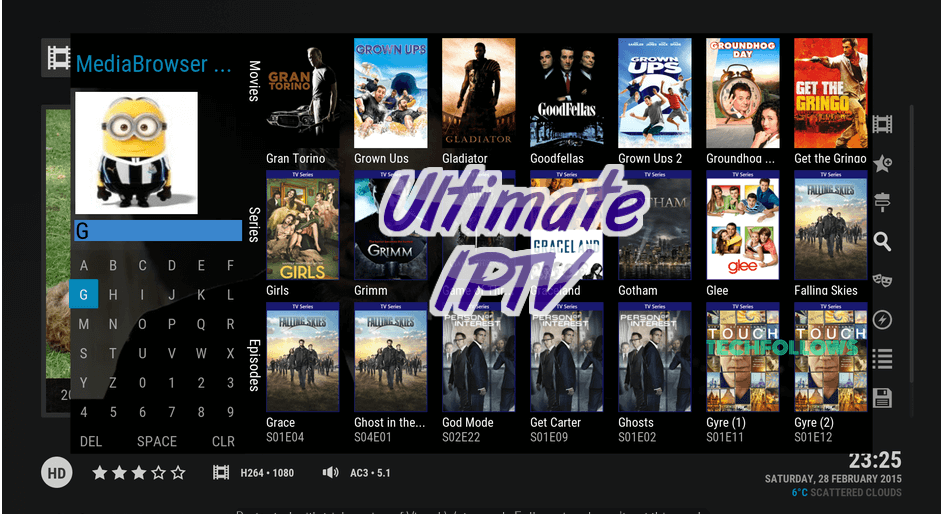943x514 pixels.
Task: Click the letter A key
Action: click(x=84, y=266)
